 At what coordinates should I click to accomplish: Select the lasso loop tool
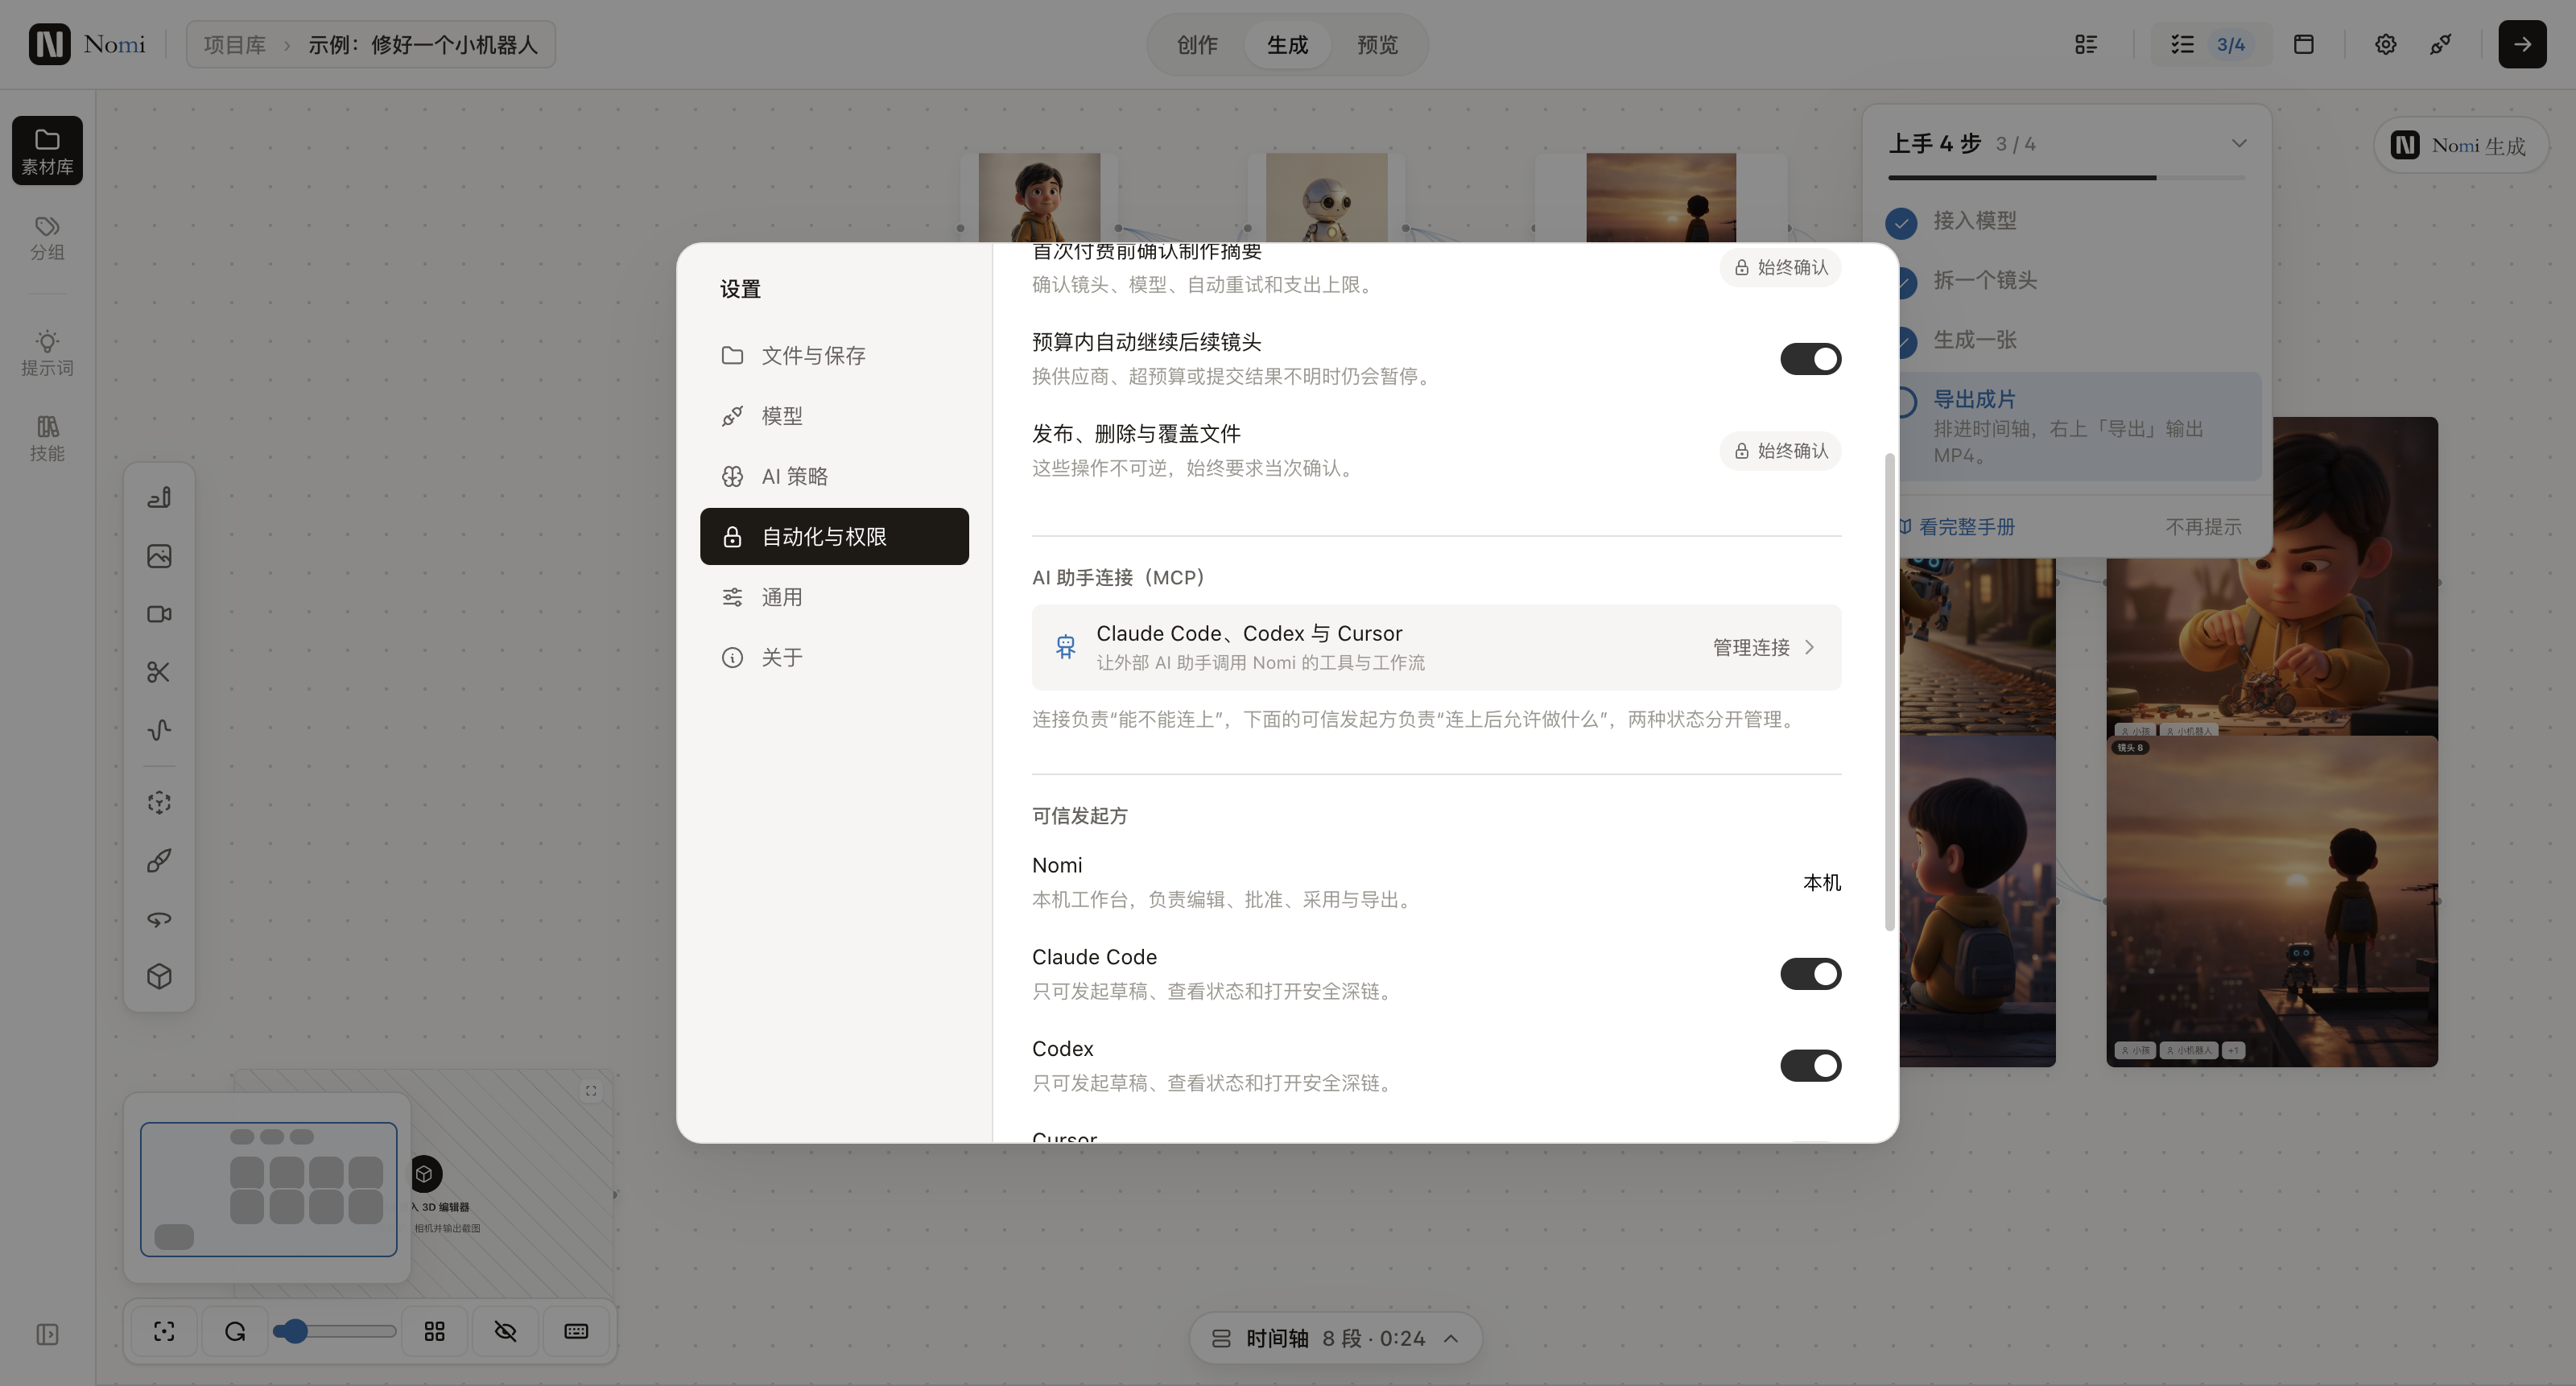click(x=159, y=918)
